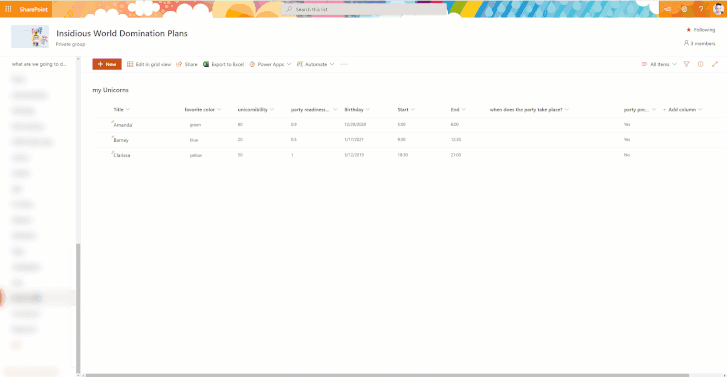Click the 21:00 end time cell
This screenshot has height=377, width=727.
[x=456, y=155]
